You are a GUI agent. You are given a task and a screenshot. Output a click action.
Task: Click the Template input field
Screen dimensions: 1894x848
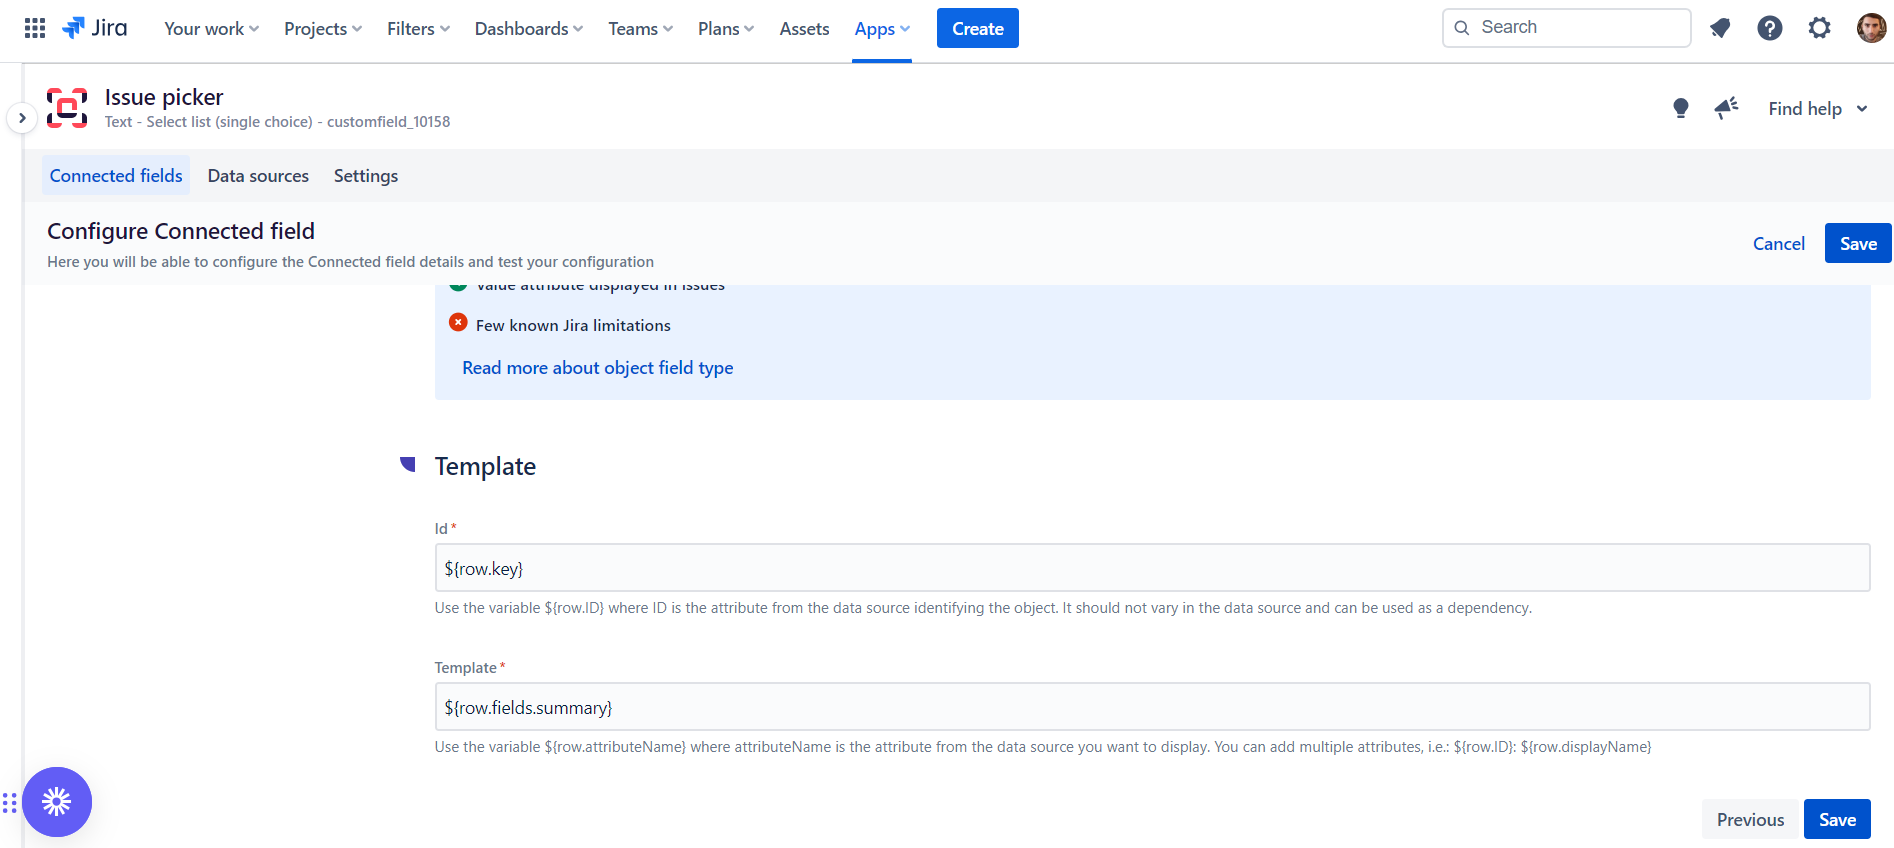tap(1151, 707)
